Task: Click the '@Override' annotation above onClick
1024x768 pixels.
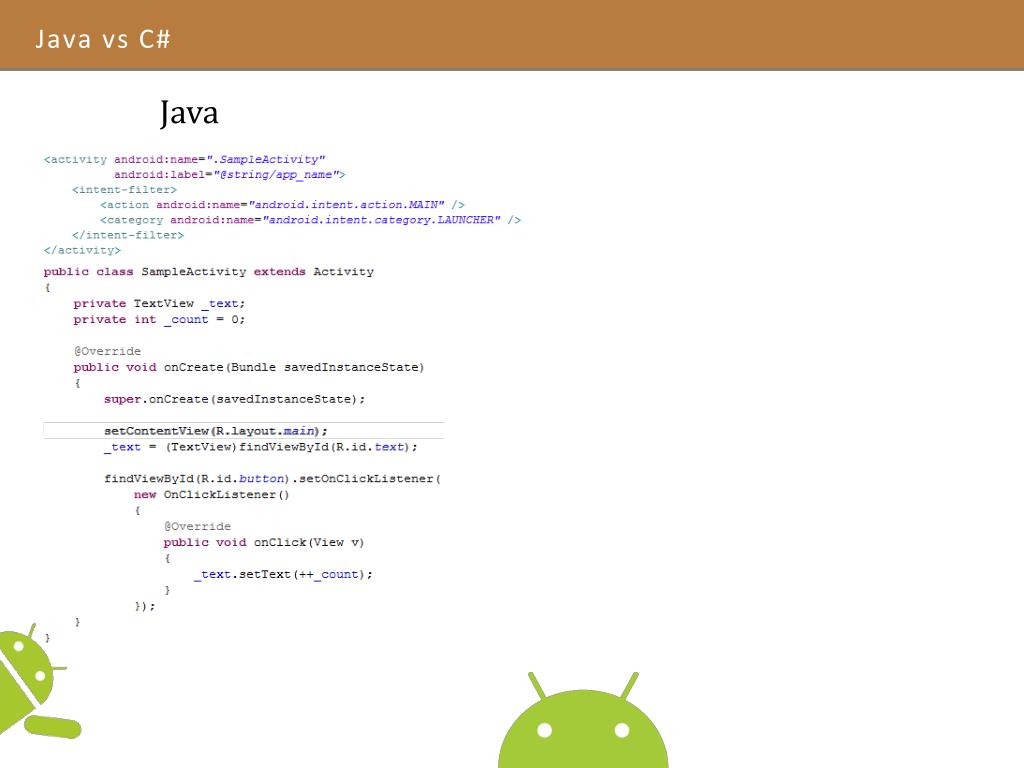Action: (197, 526)
